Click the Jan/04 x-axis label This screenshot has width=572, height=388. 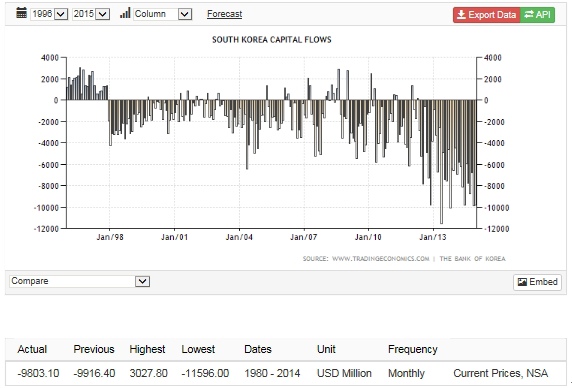[239, 237]
